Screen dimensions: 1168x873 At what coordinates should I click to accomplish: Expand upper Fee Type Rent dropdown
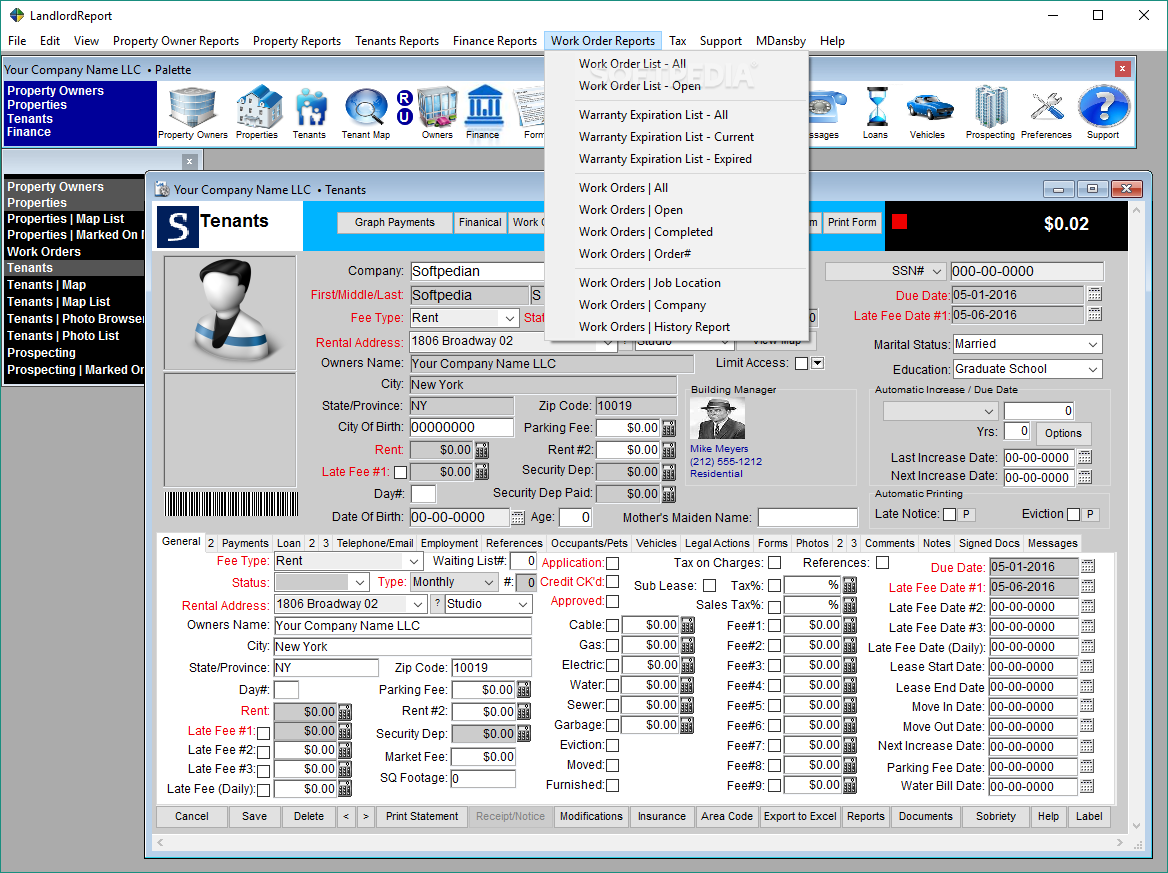[x=510, y=318]
